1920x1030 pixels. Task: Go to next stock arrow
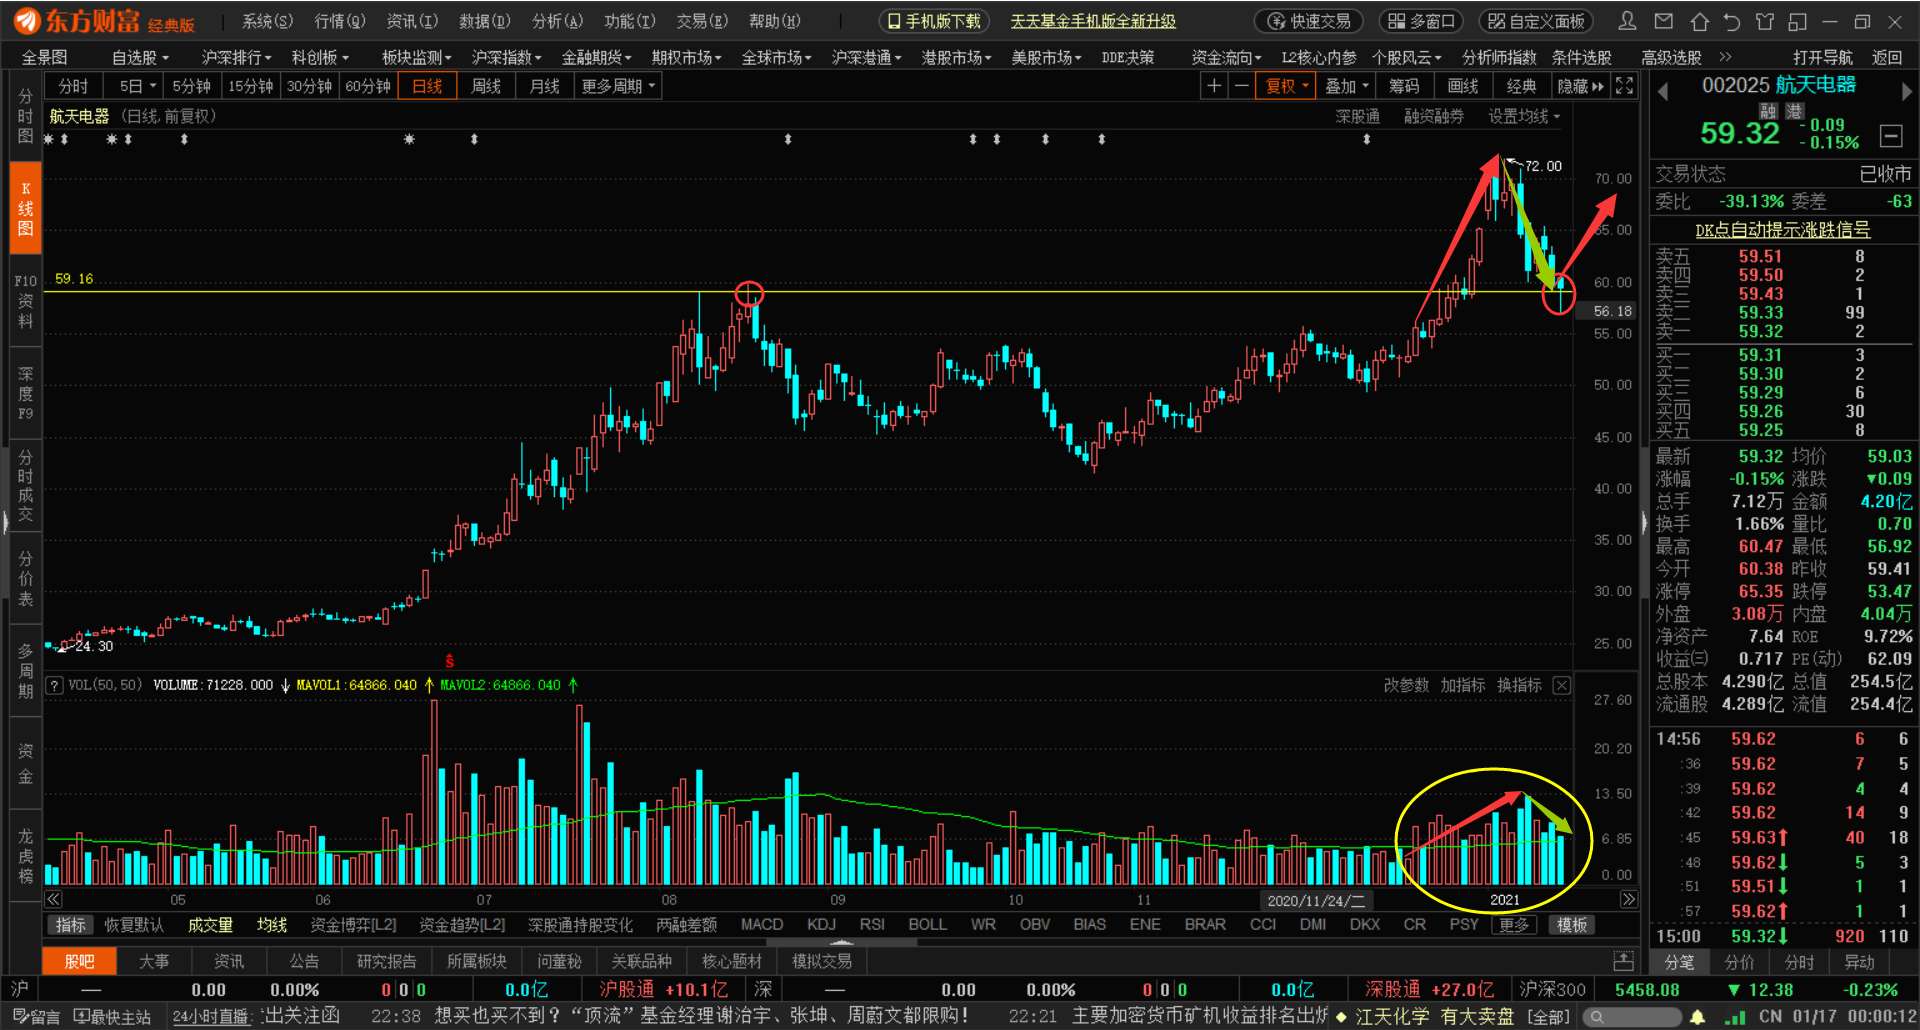point(1906,91)
